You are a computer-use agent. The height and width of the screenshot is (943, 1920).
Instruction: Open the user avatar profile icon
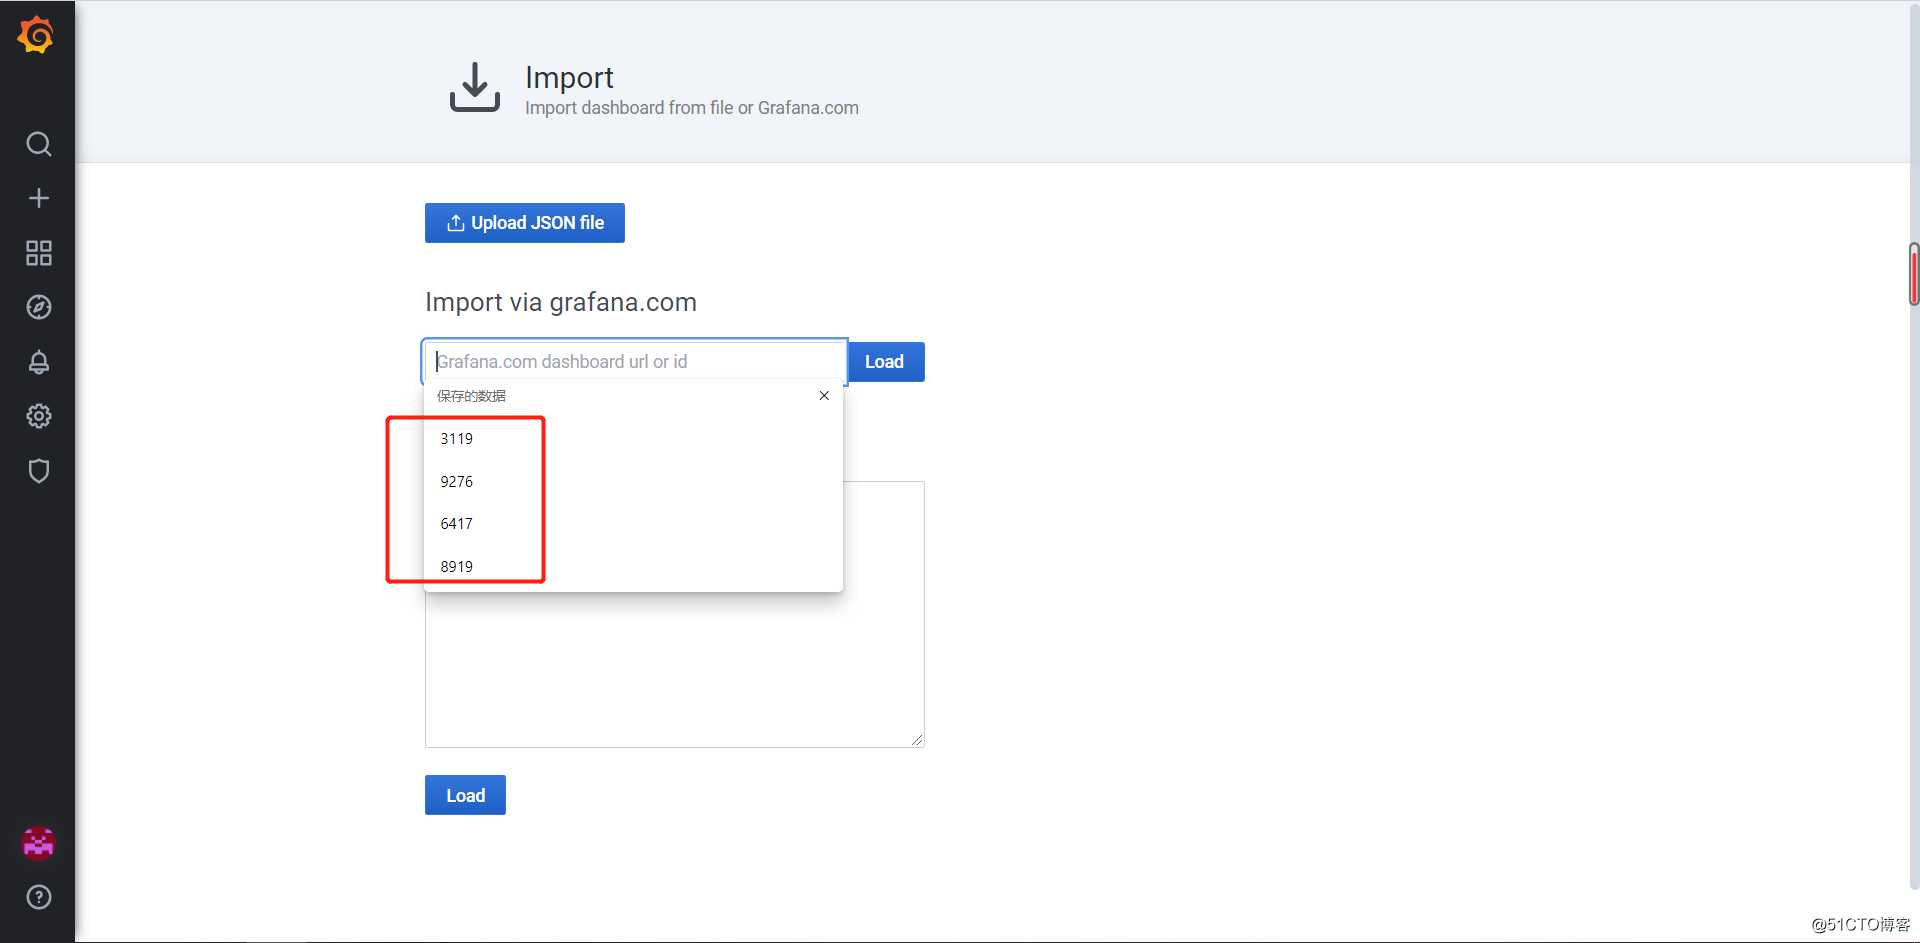point(38,843)
